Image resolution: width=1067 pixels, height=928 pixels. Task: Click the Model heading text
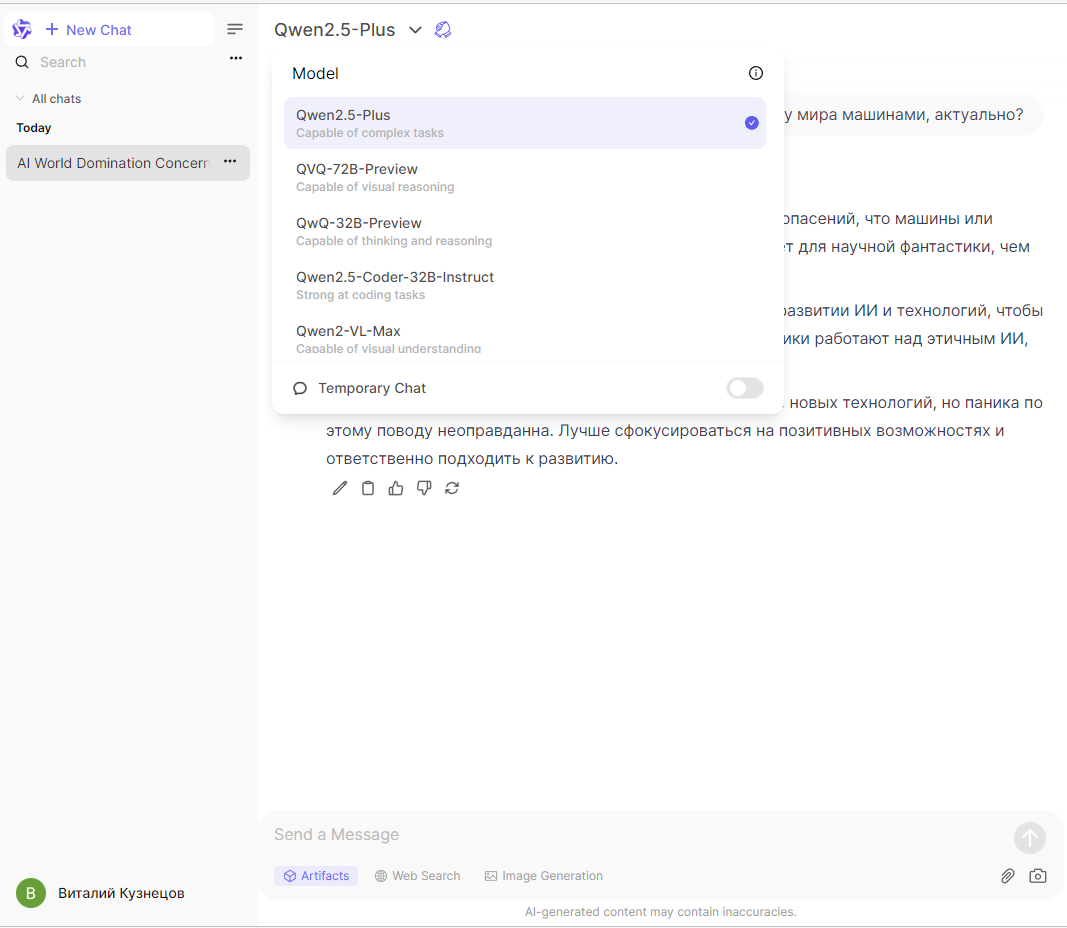click(x=315, y=73)
